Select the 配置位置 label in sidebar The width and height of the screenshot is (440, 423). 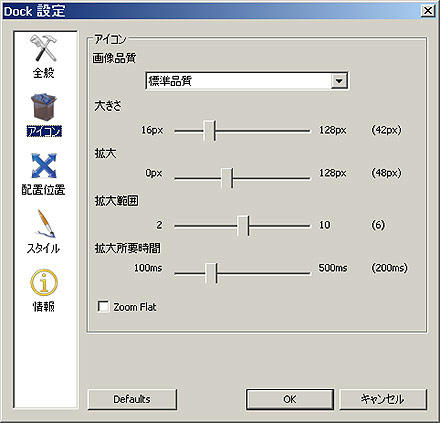pos(43,190)
